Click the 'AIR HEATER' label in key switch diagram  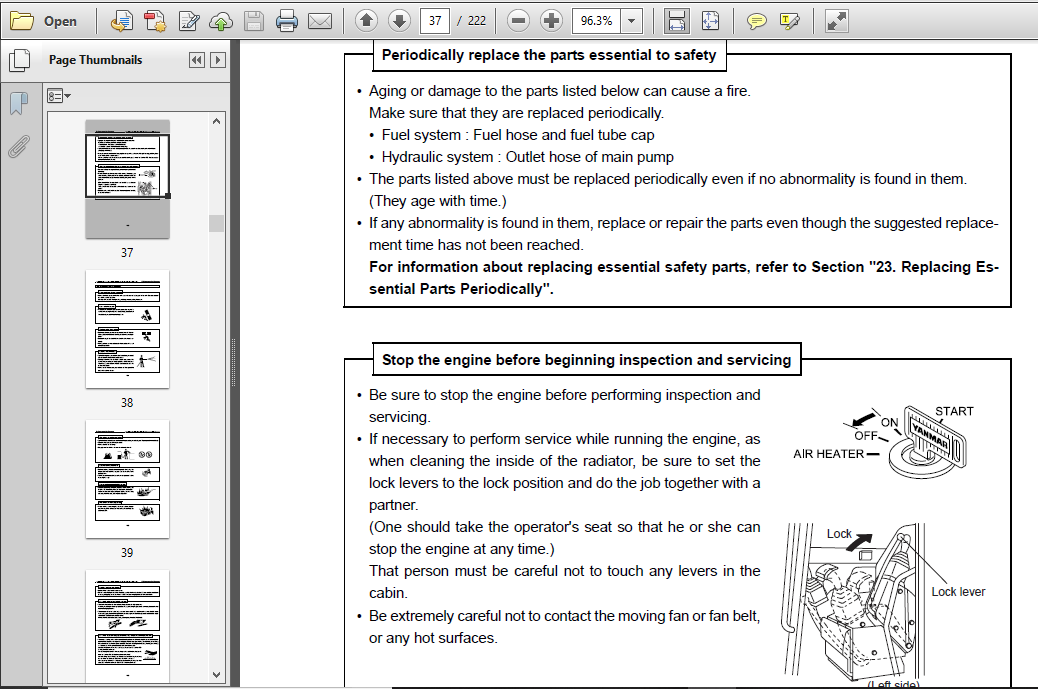(829, 454)
